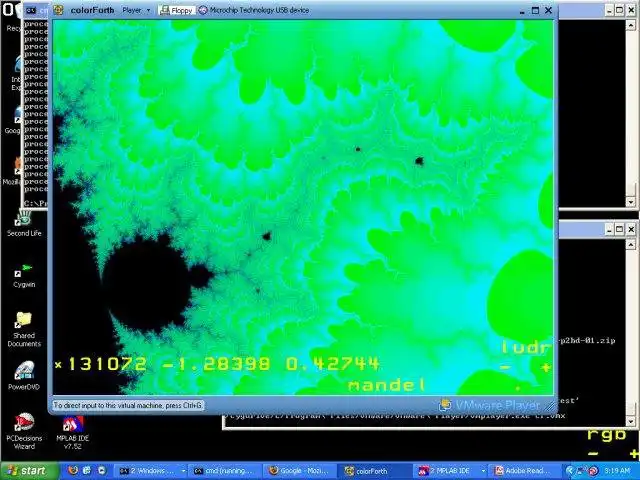This screenshot has height=480, width=640.
Task: Click the black Mandelbrot bulb in the fractal
Action: [x=148, y=286]
